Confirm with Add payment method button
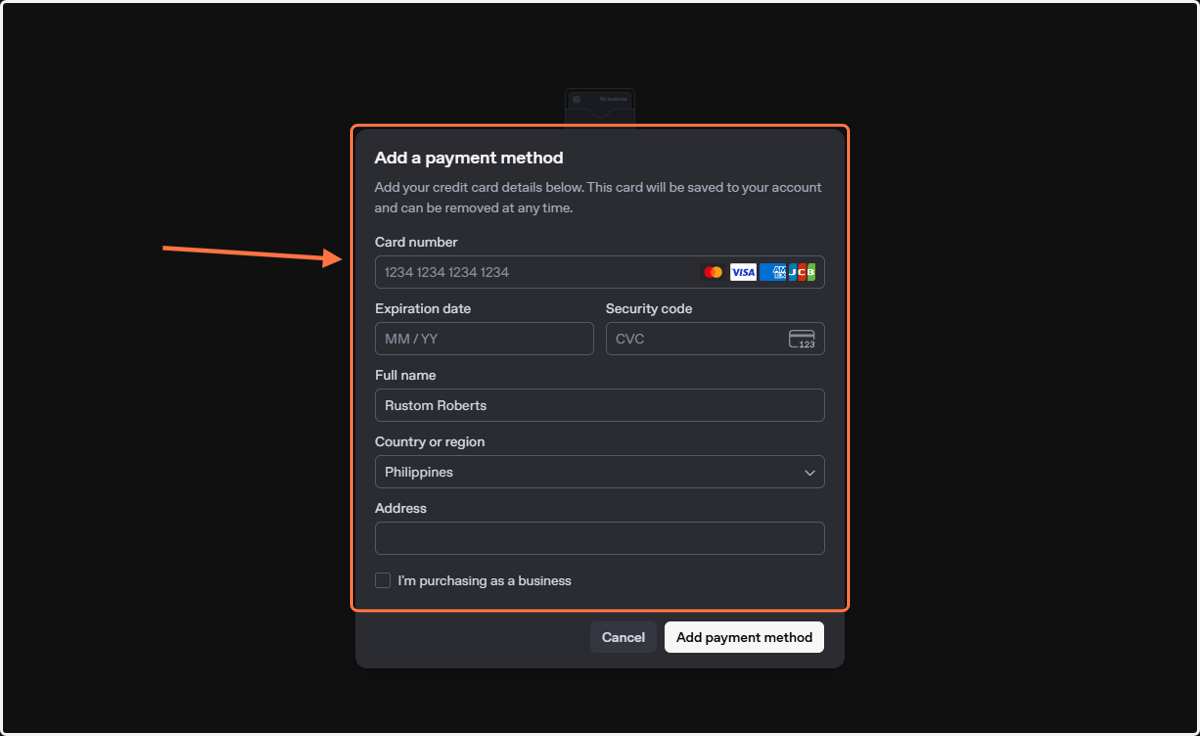This screenshot has width=1200, height=736. [744, 637]
